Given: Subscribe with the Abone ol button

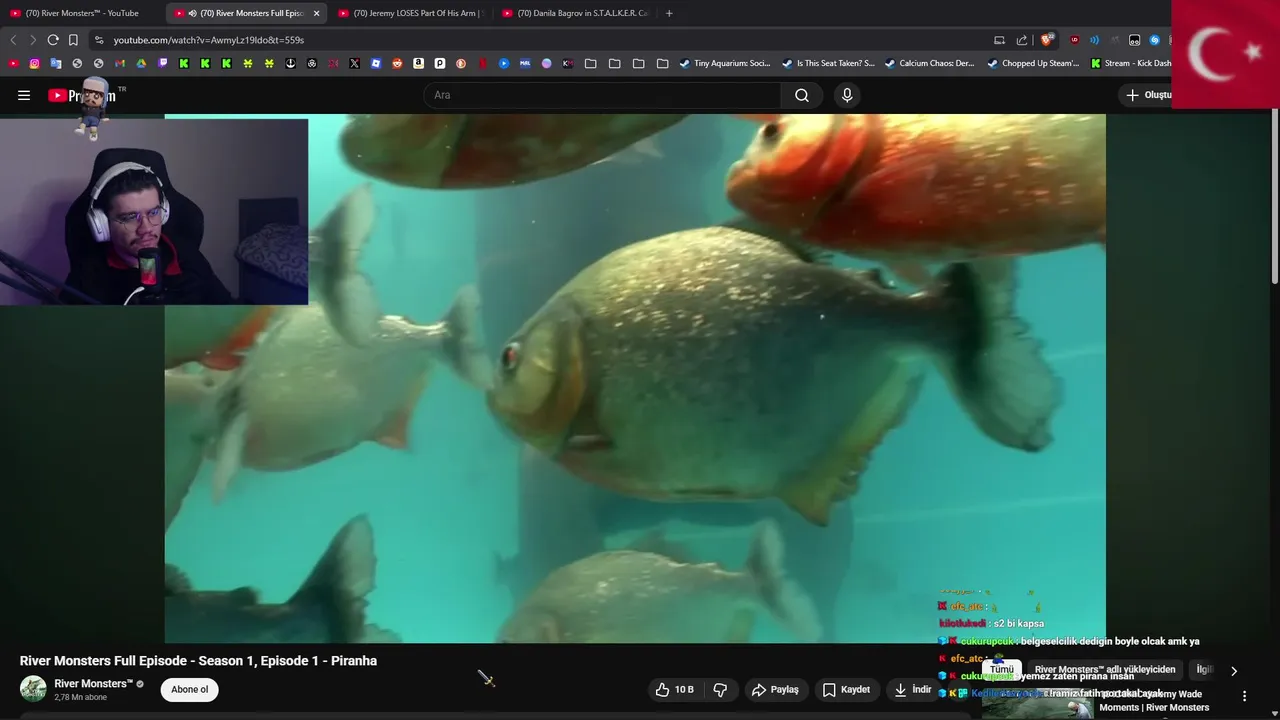Looking at the screenshot, I should pos(189,689).
